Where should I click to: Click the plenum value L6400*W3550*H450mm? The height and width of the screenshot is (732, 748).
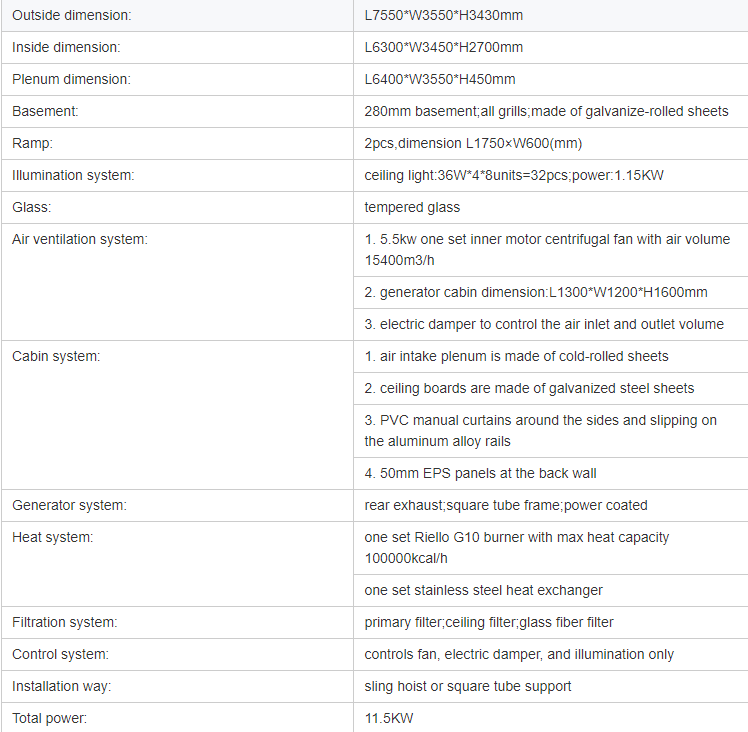[x=440, y=79]
